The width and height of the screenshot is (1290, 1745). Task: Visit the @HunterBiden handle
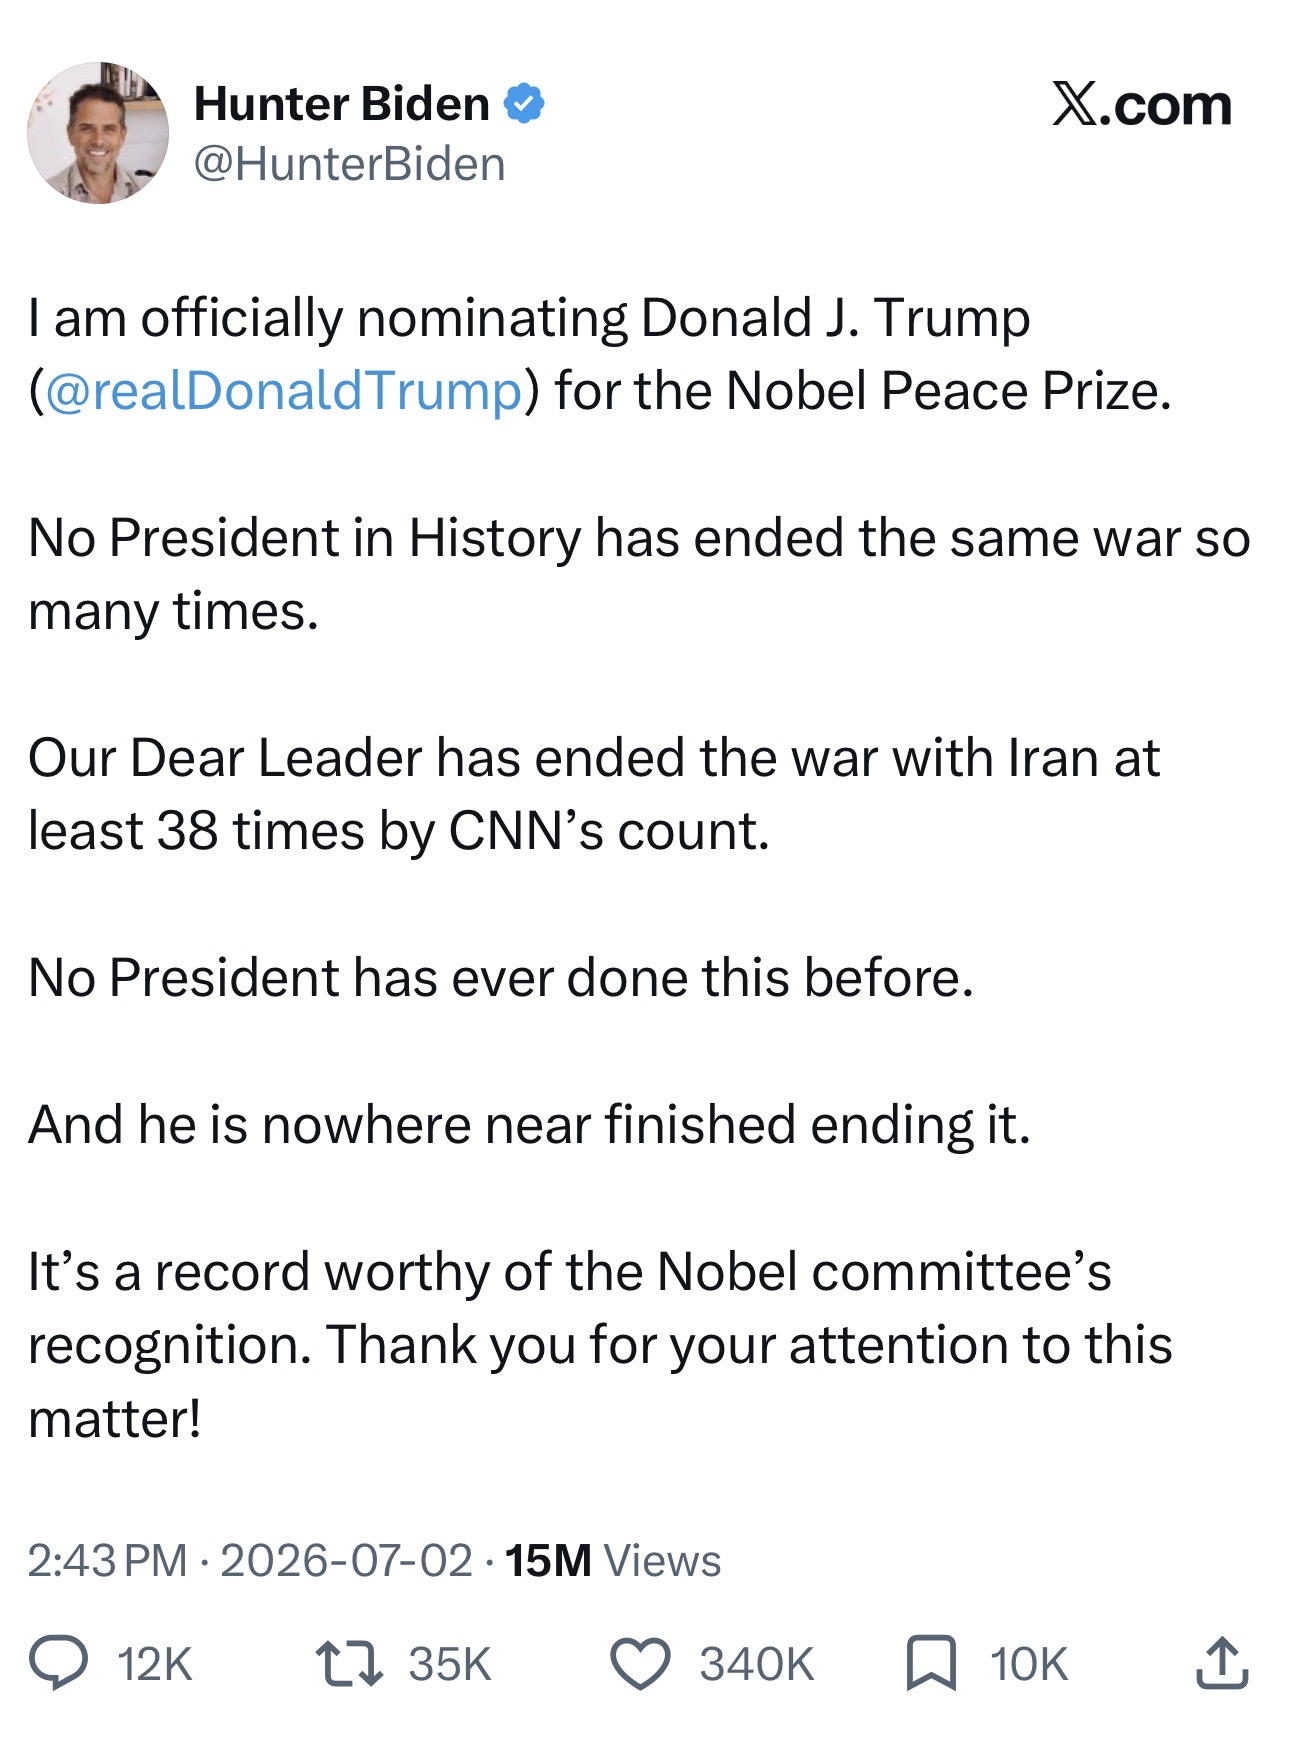[349, 164]
